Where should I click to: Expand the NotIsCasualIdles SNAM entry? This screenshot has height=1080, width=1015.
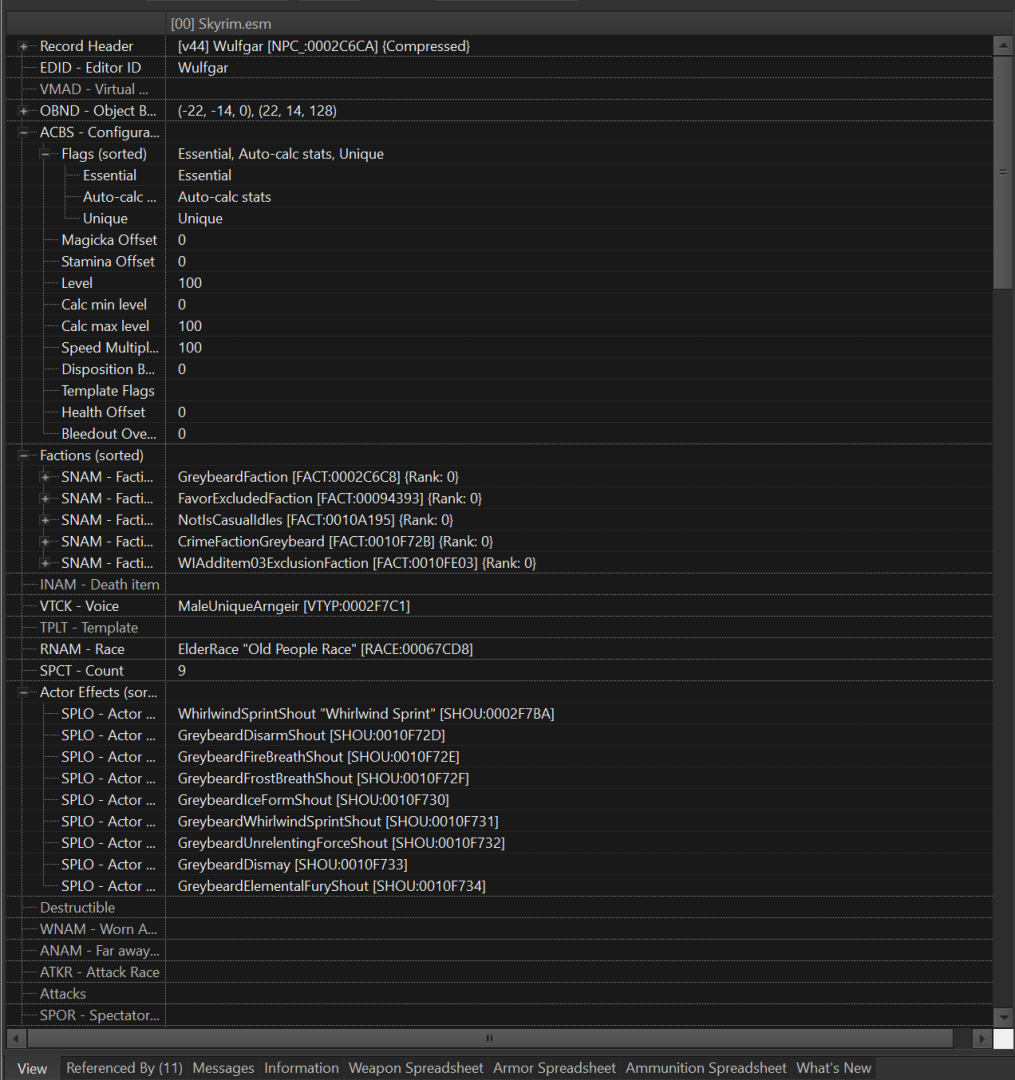pyautogui.click(x=45, y=520)
